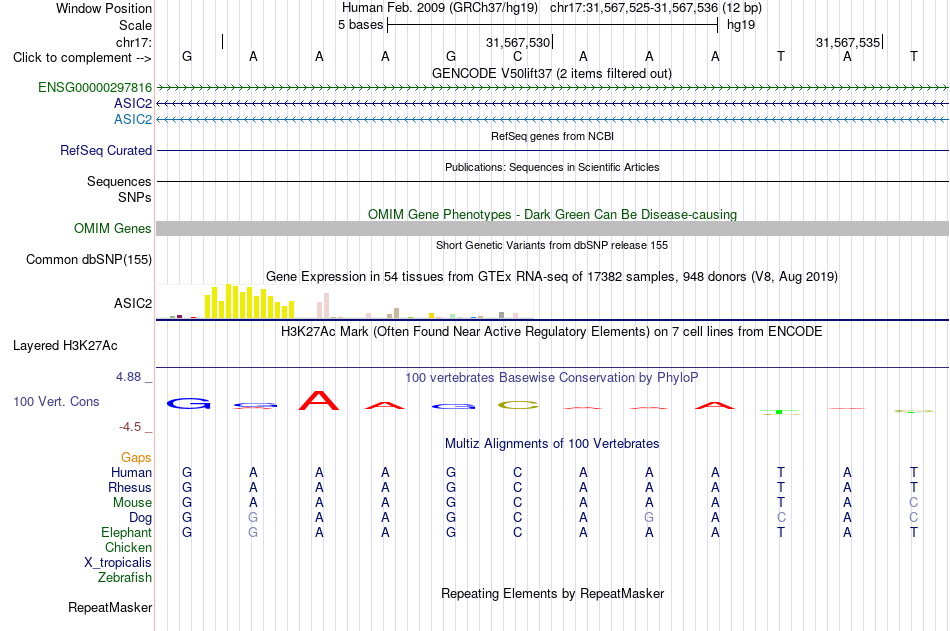Click the '5 bases' scale bar label
The image size is (950, 631).
(x=360, y=25)
